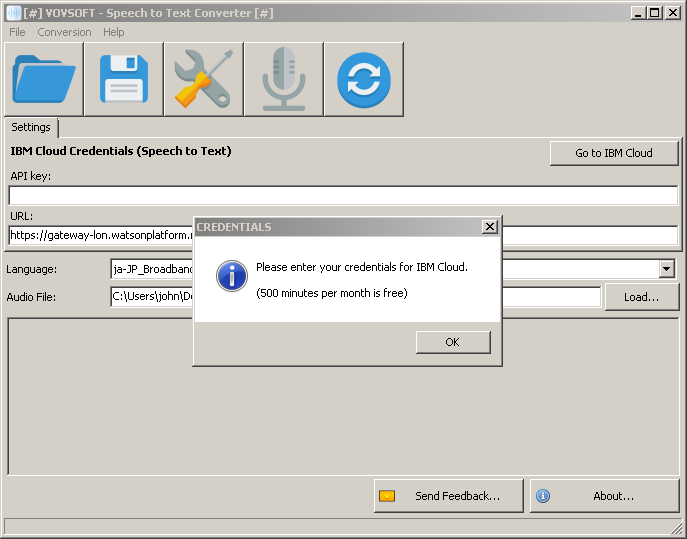Click the app icon in title bar

[14, 13]
